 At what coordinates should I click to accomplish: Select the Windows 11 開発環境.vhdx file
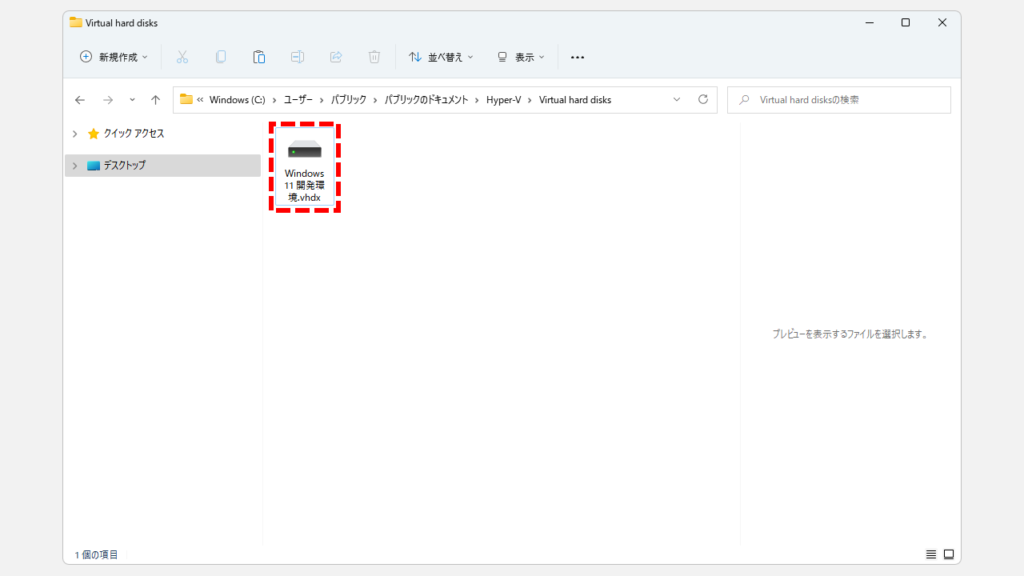pos(304,167)
